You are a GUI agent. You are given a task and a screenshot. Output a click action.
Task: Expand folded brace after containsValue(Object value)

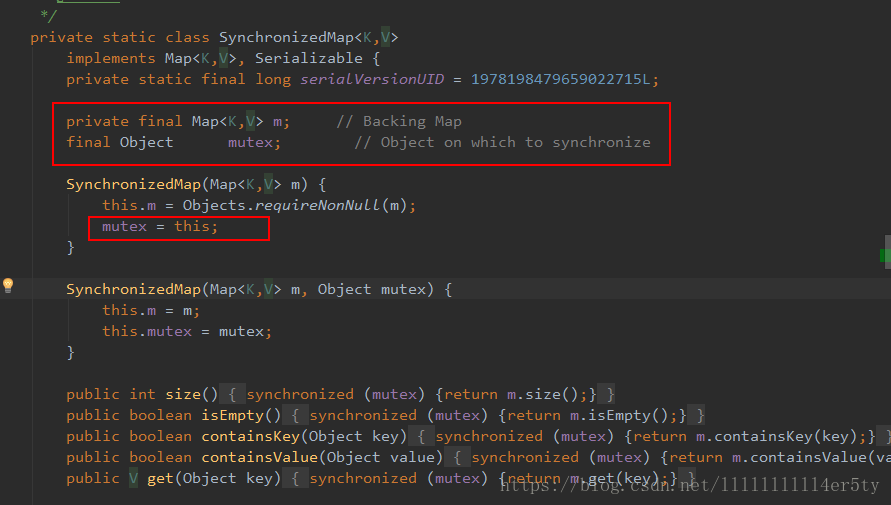(457, 458)
